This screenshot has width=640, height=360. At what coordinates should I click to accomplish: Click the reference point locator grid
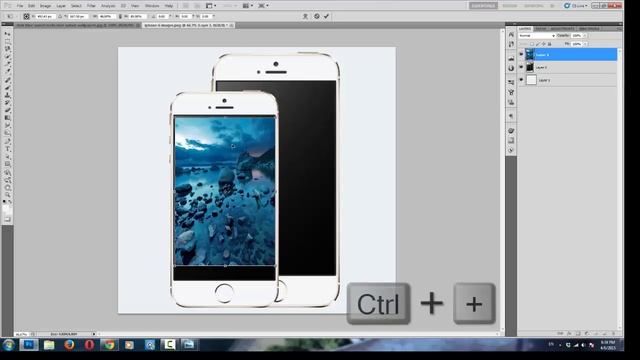point(26,16)
